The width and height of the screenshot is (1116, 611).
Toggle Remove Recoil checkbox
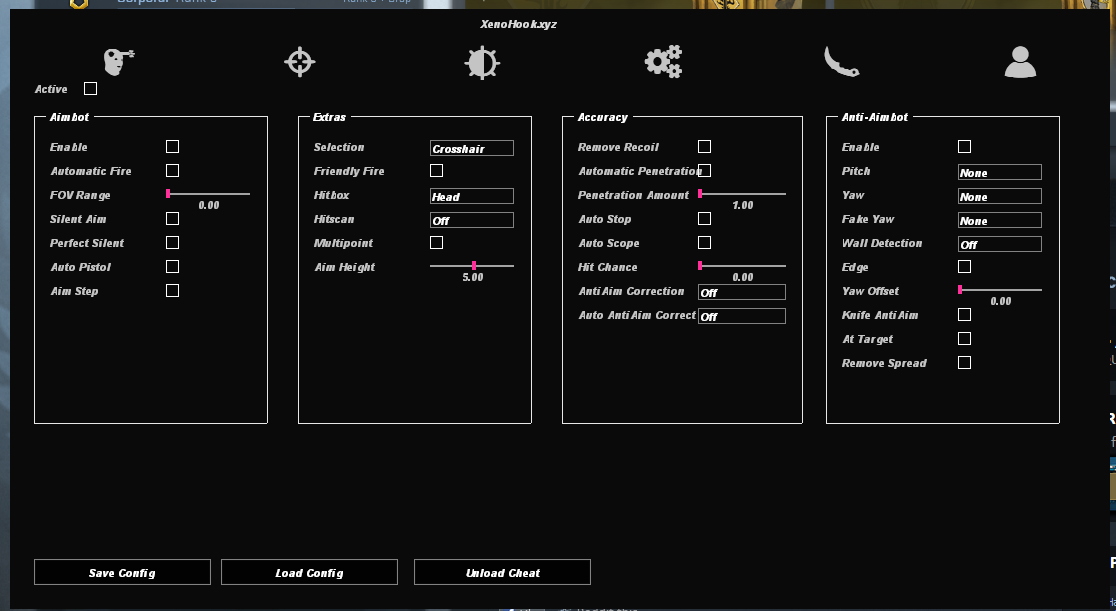coord(704,146)
